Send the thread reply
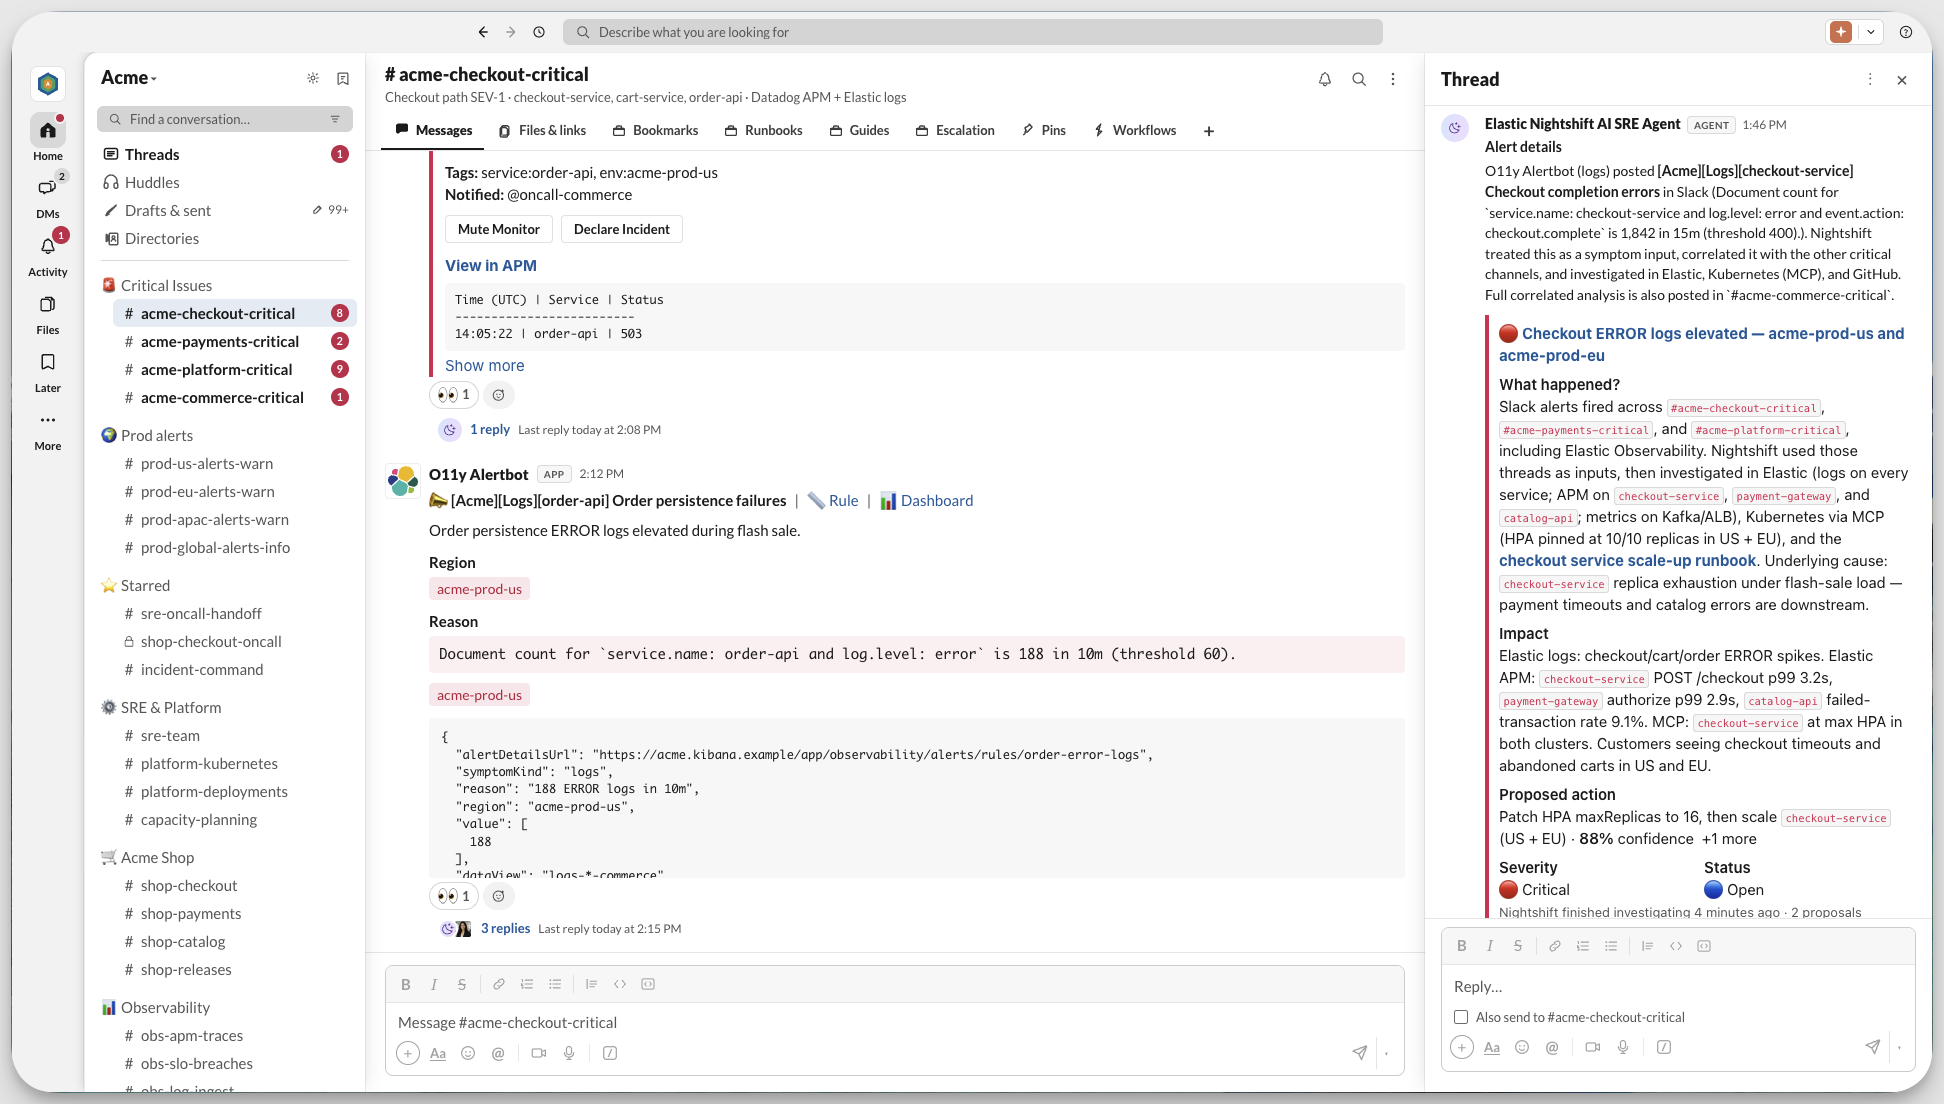This screenshot has height=1104, width=1944. coord(1872,1047)
